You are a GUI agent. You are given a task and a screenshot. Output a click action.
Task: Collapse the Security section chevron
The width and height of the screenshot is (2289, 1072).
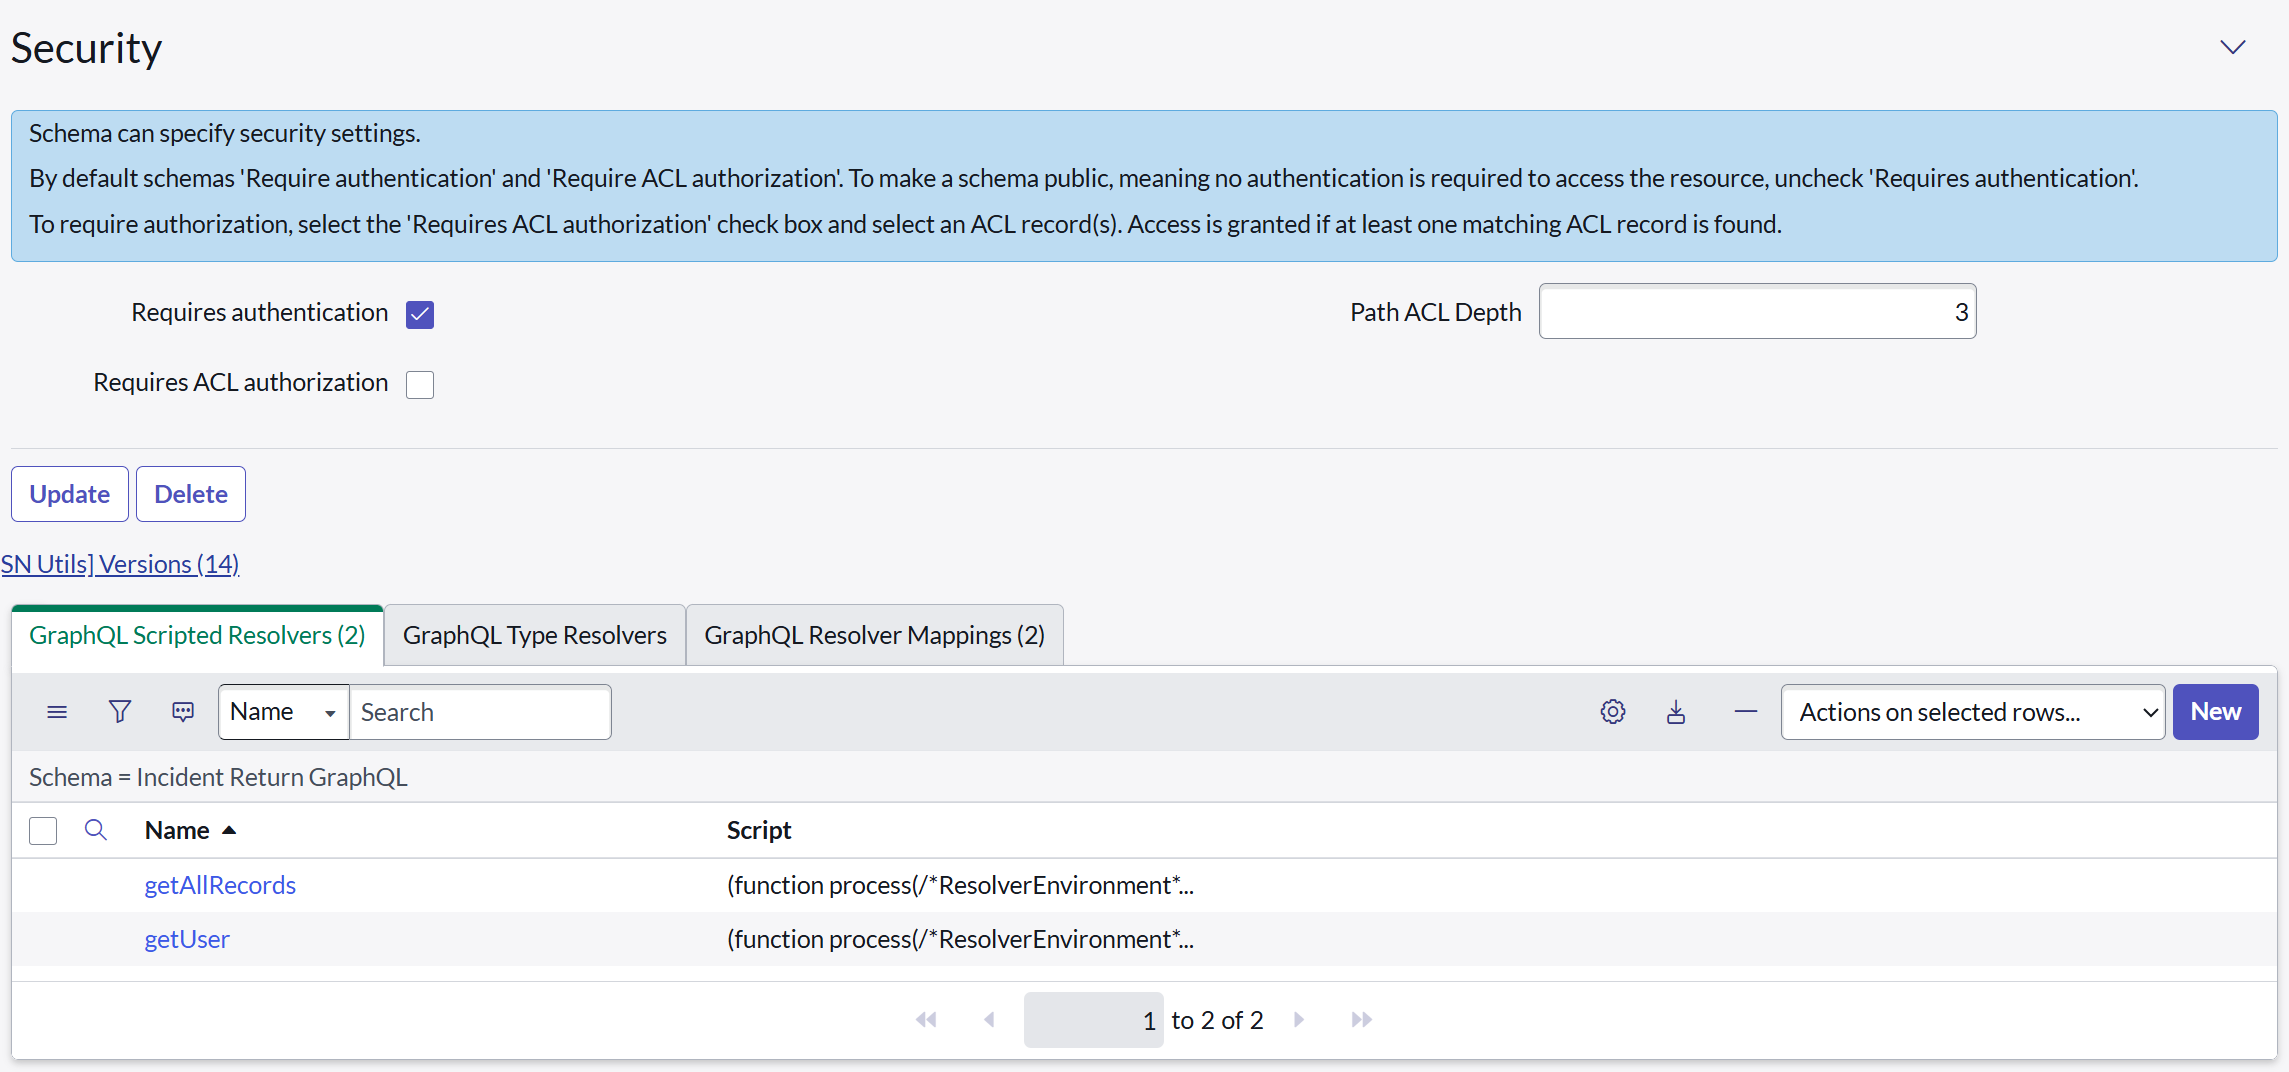pos(2232,48)
